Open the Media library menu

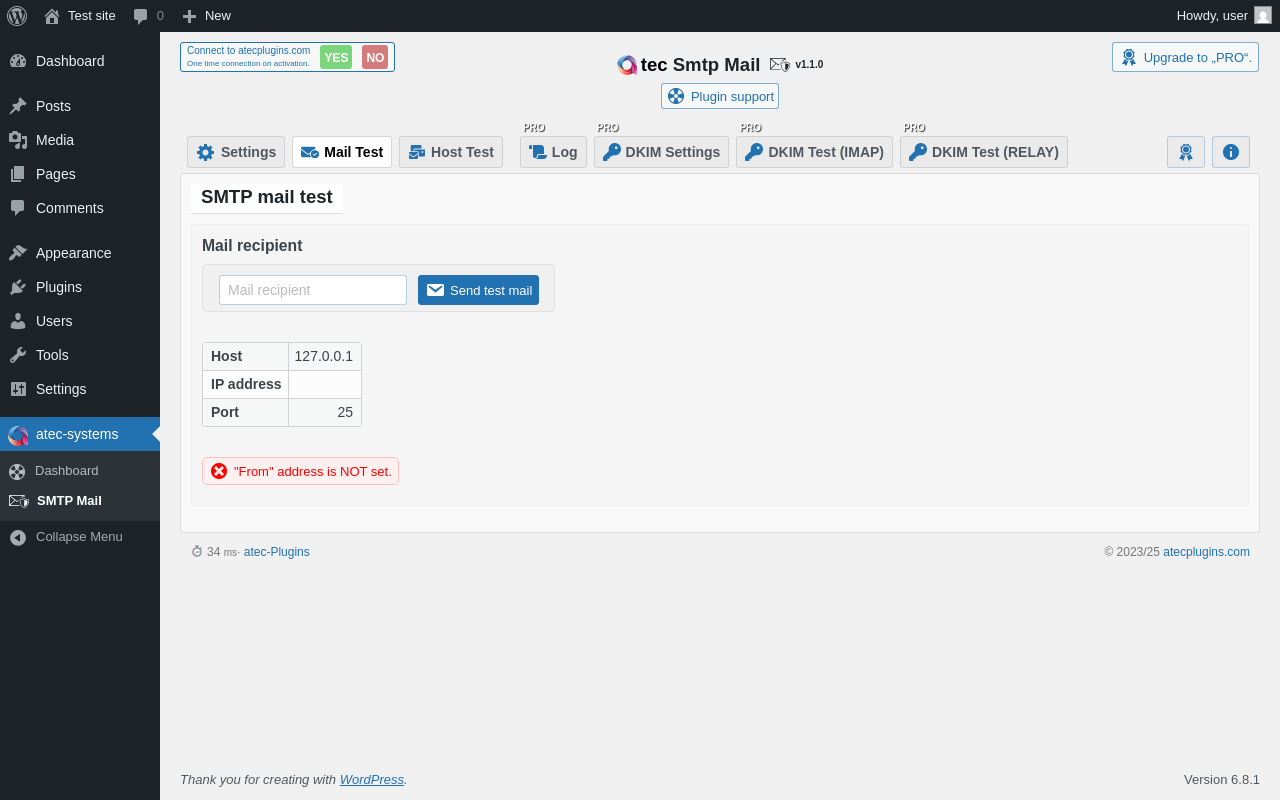pyautogui.click(x=80, y=140)
